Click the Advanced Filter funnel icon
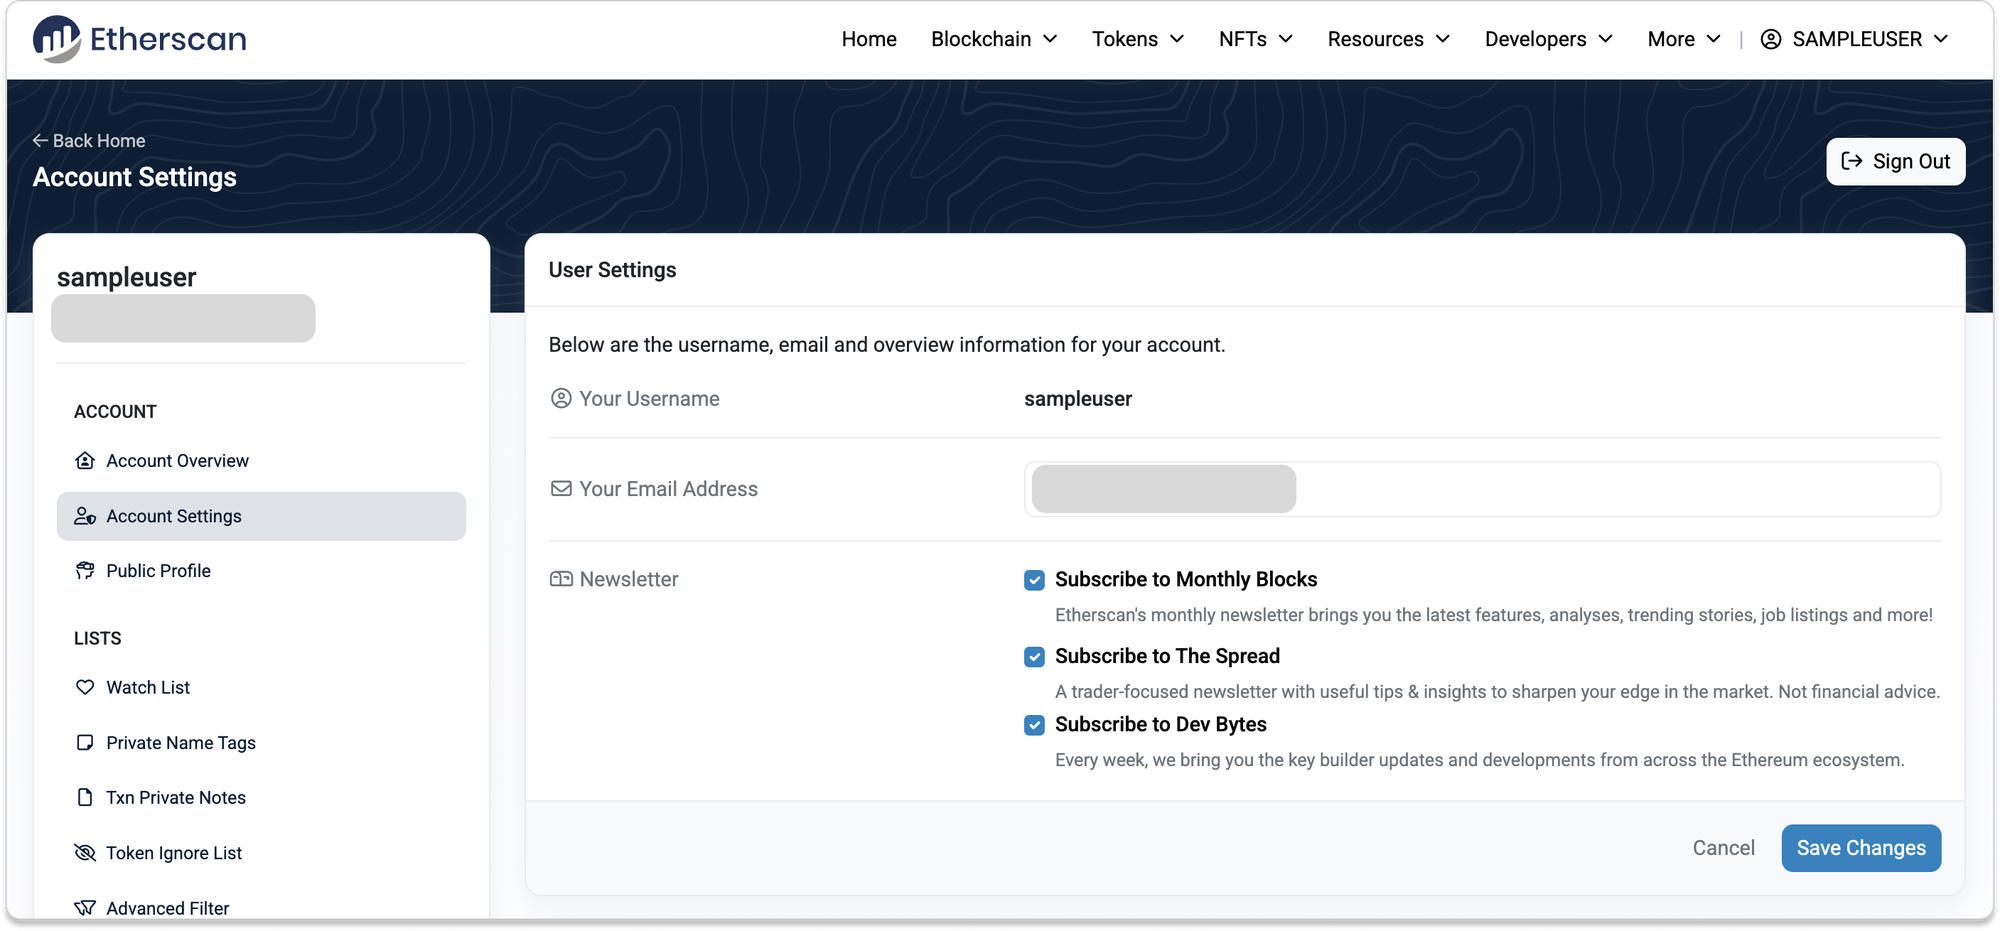The height and width of the screenshot is (931, 2000). point(85,907)
